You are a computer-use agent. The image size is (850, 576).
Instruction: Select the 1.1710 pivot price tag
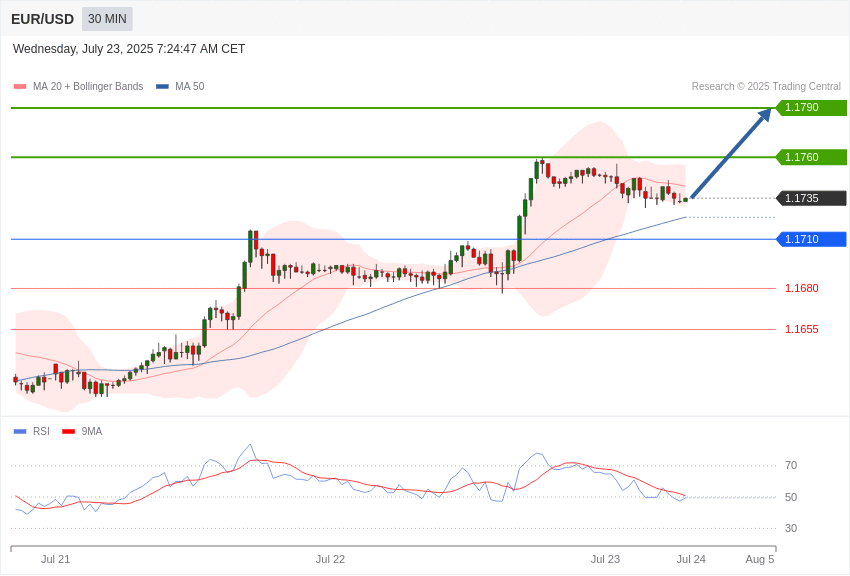[812, 239]
